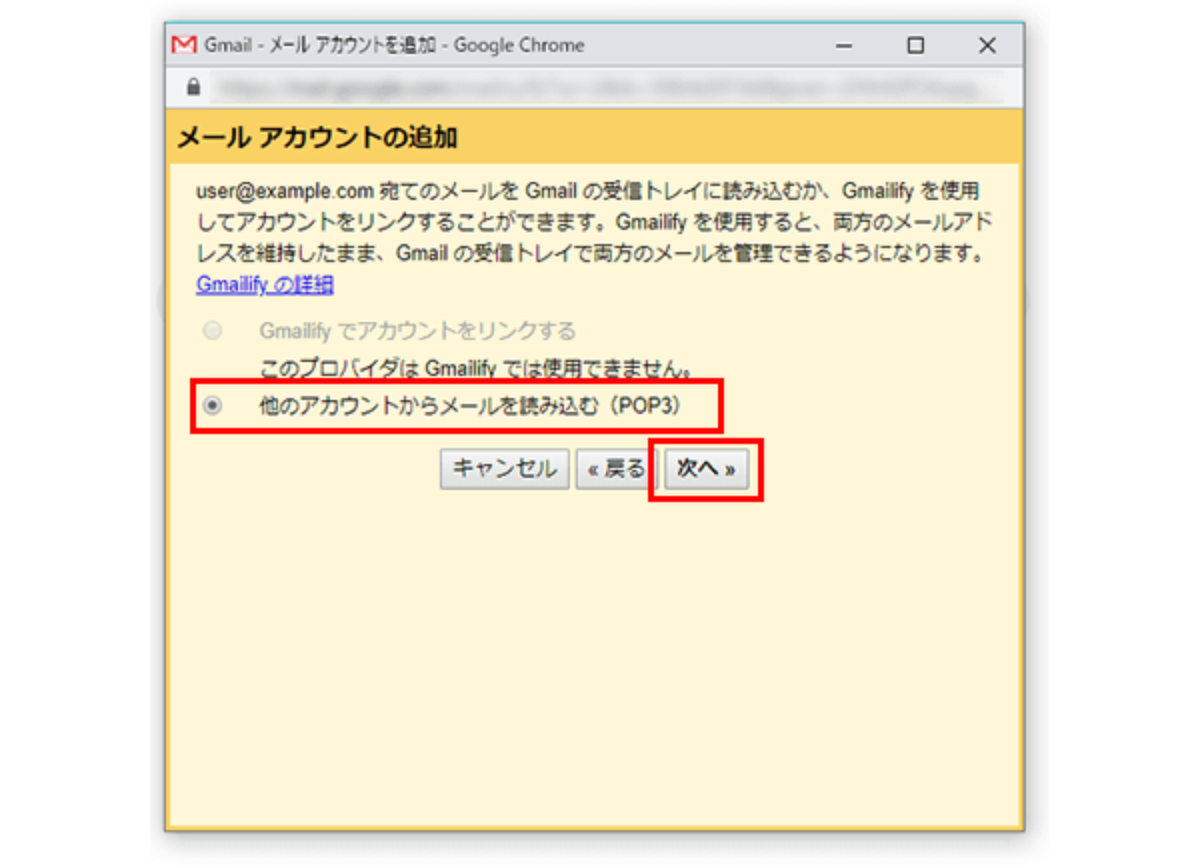Screen dimensions: 1200x868
Task: Click the "メール アカウントの追加" heading
Action: 317,138
